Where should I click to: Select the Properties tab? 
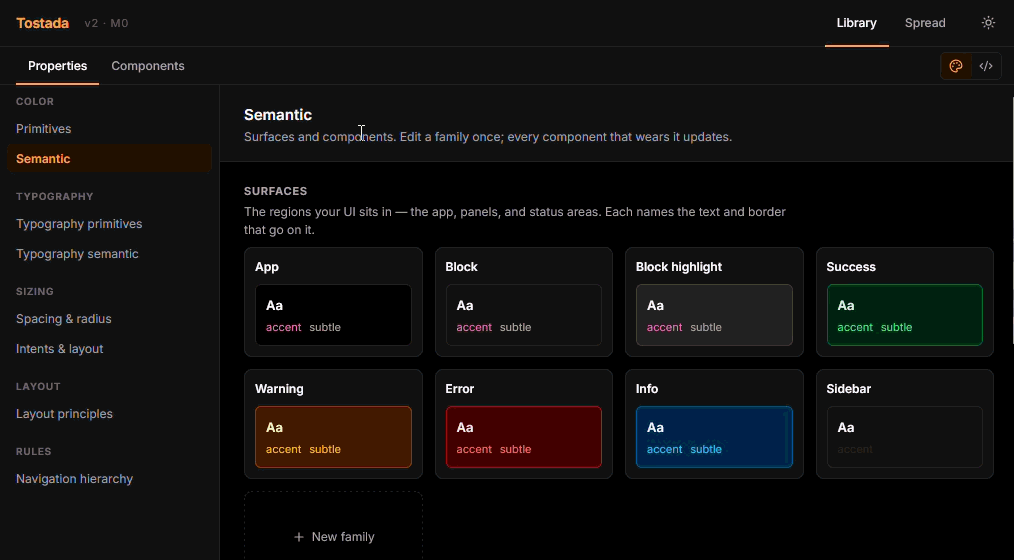click(58, 66)
